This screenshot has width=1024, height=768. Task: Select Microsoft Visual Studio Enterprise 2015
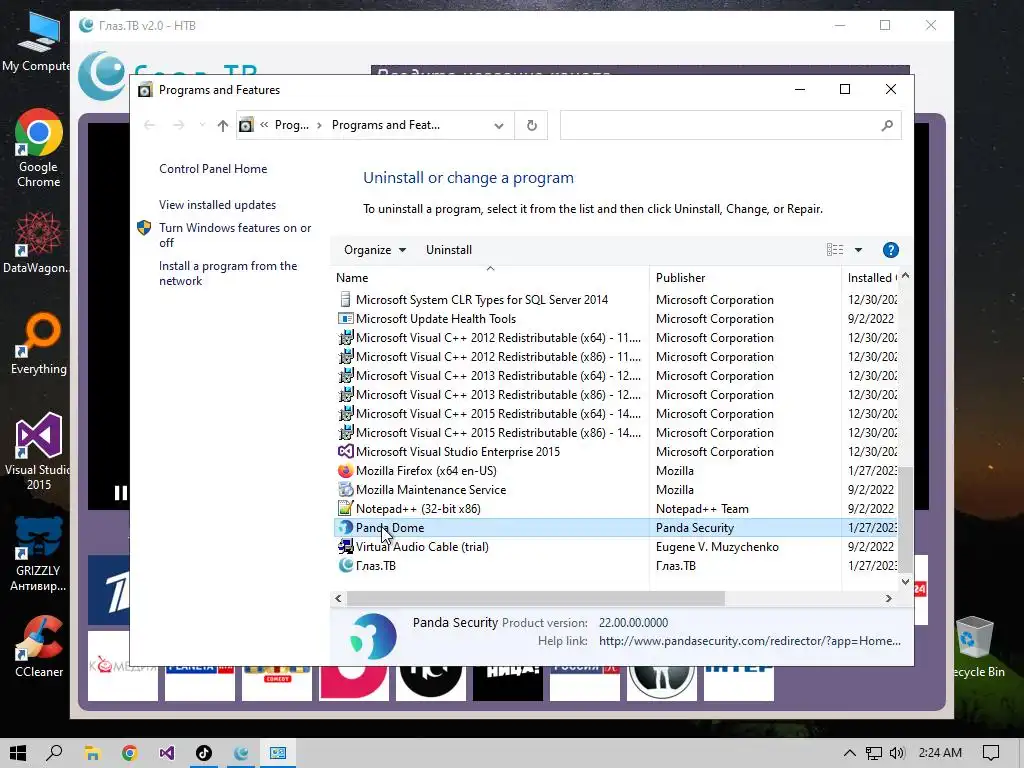[x=616, y=452]
